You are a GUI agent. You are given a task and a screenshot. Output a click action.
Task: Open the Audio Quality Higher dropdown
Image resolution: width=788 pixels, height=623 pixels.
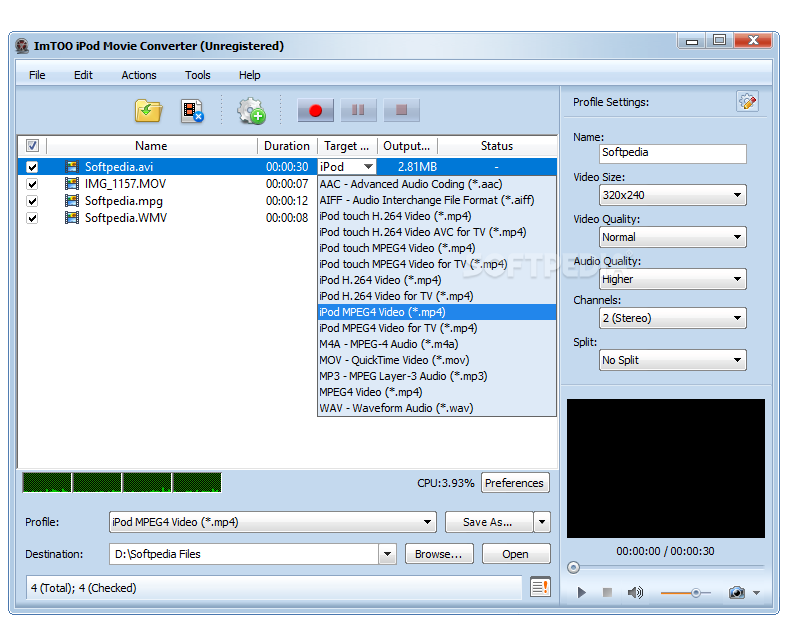click(x=672, y=279)
